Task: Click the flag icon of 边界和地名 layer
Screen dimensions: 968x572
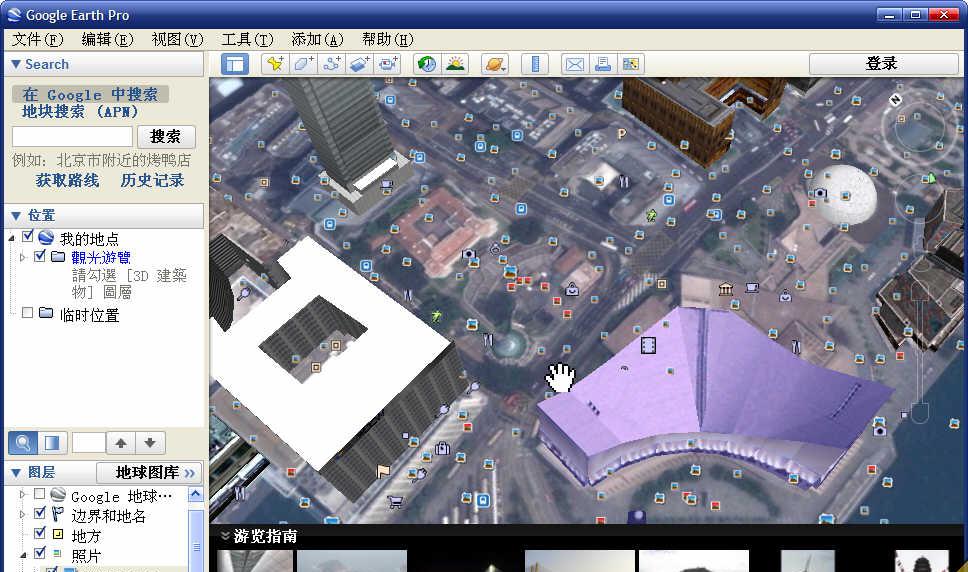Action: 57,513
